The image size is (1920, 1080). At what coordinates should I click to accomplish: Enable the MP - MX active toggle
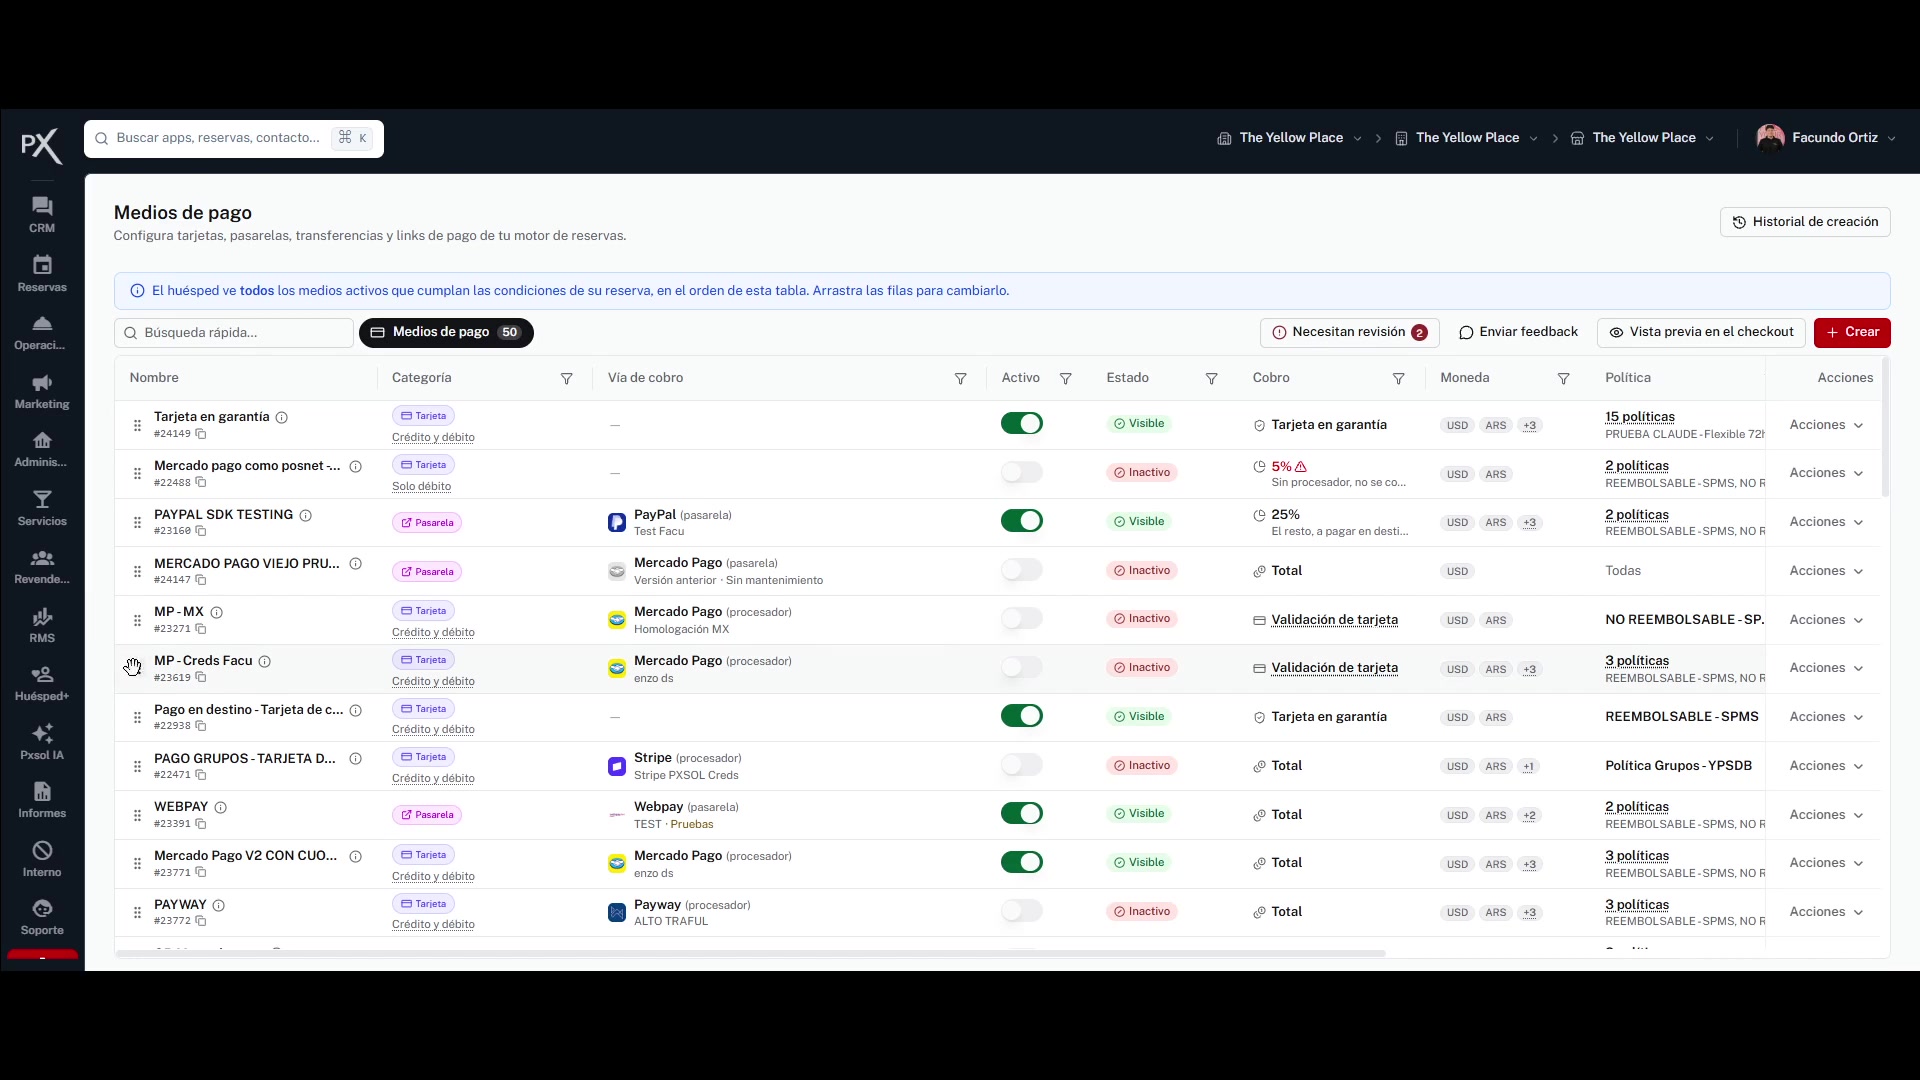[1022, 618]
